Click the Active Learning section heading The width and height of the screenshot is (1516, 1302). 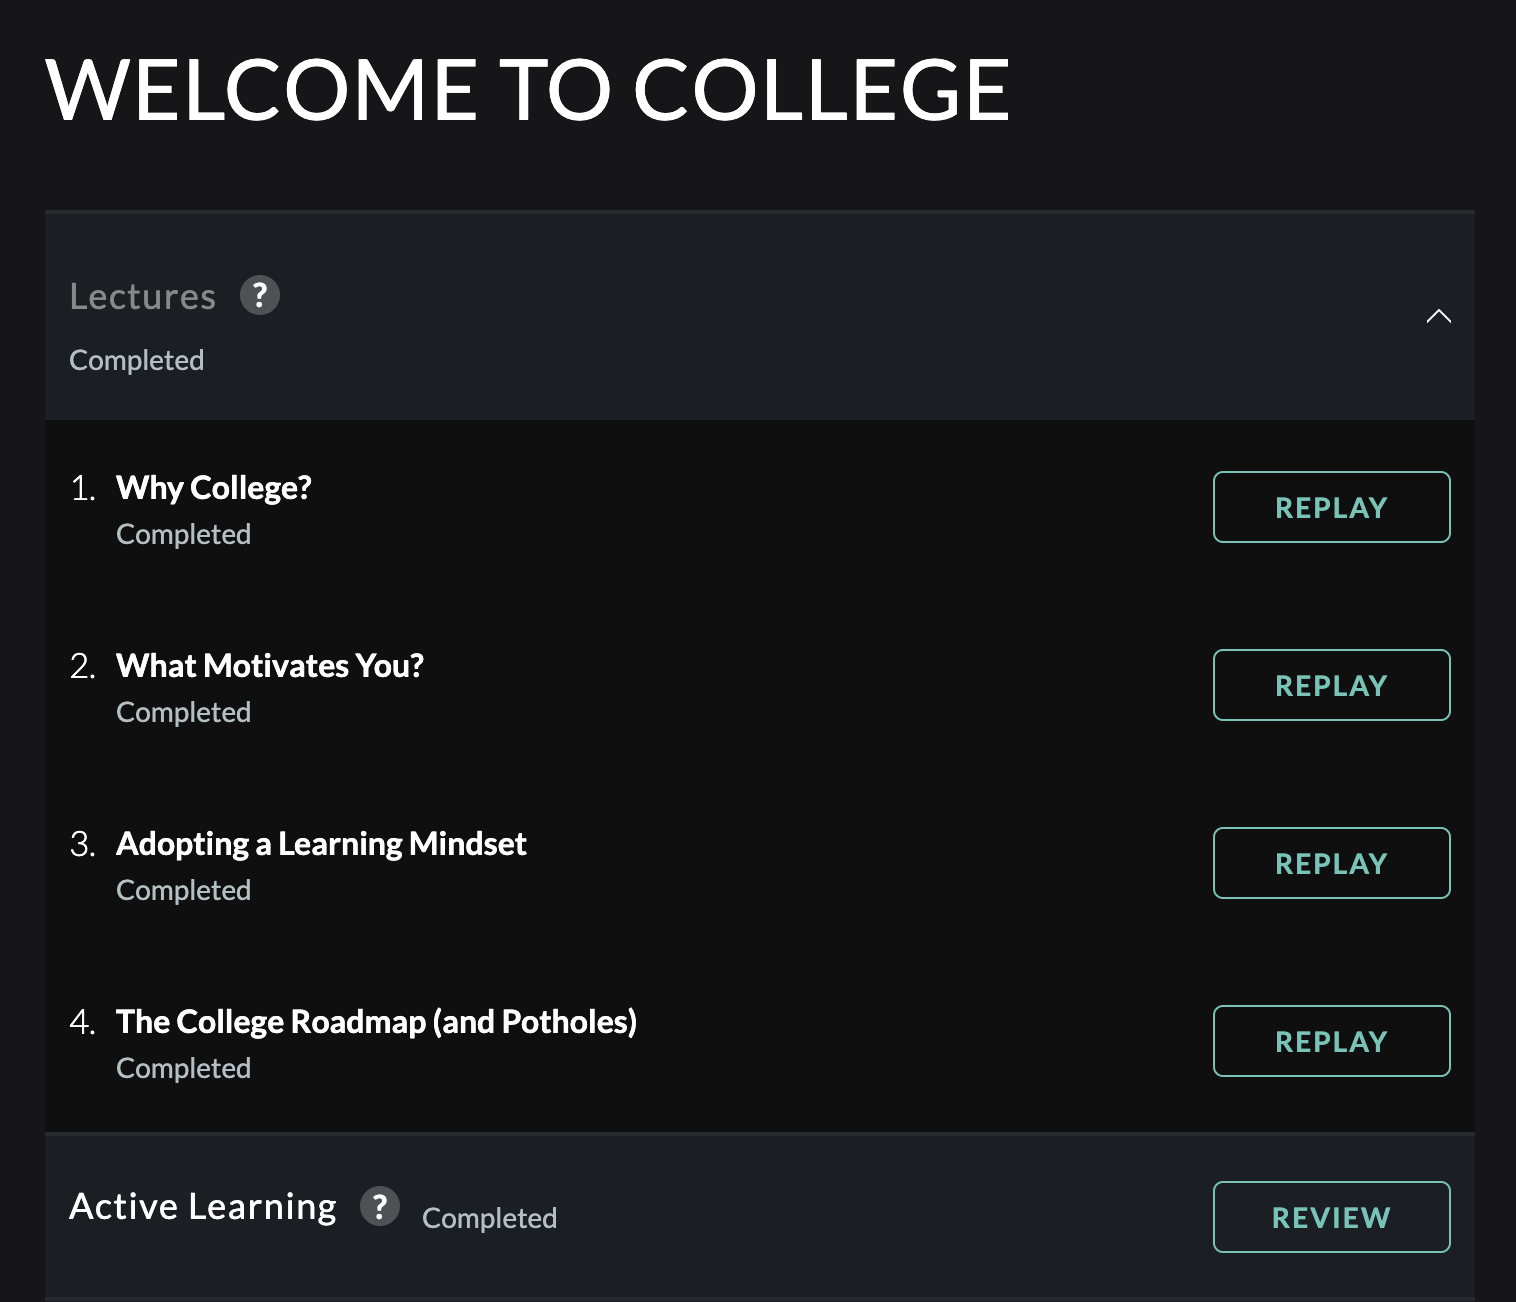point(203,1207)
